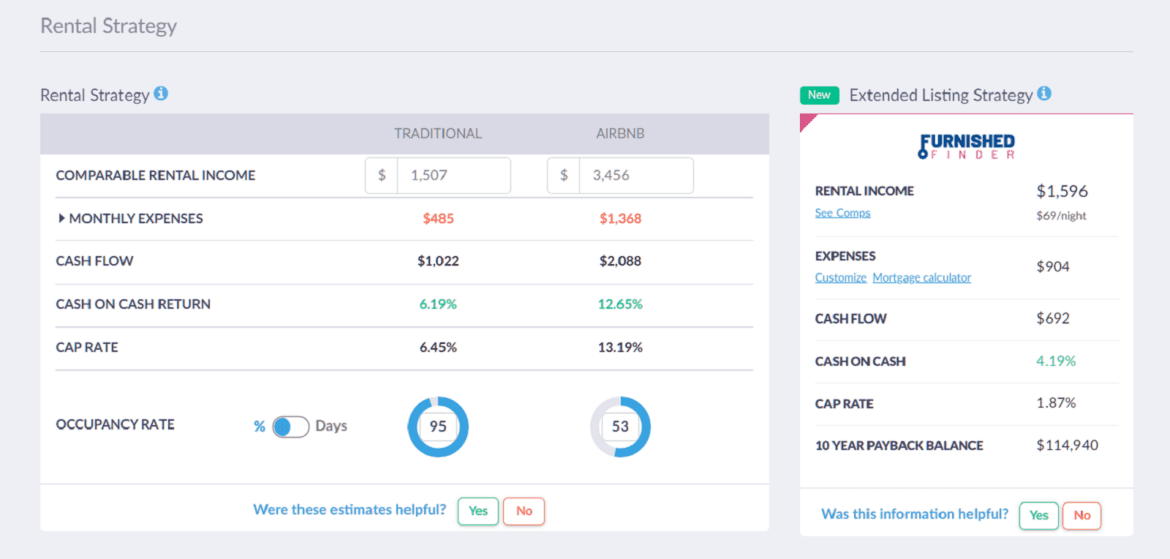The width and height of the screenshot is (1170, 559).
Task: Click the Days label beside the toggle
Action: [x=331, y=426]
